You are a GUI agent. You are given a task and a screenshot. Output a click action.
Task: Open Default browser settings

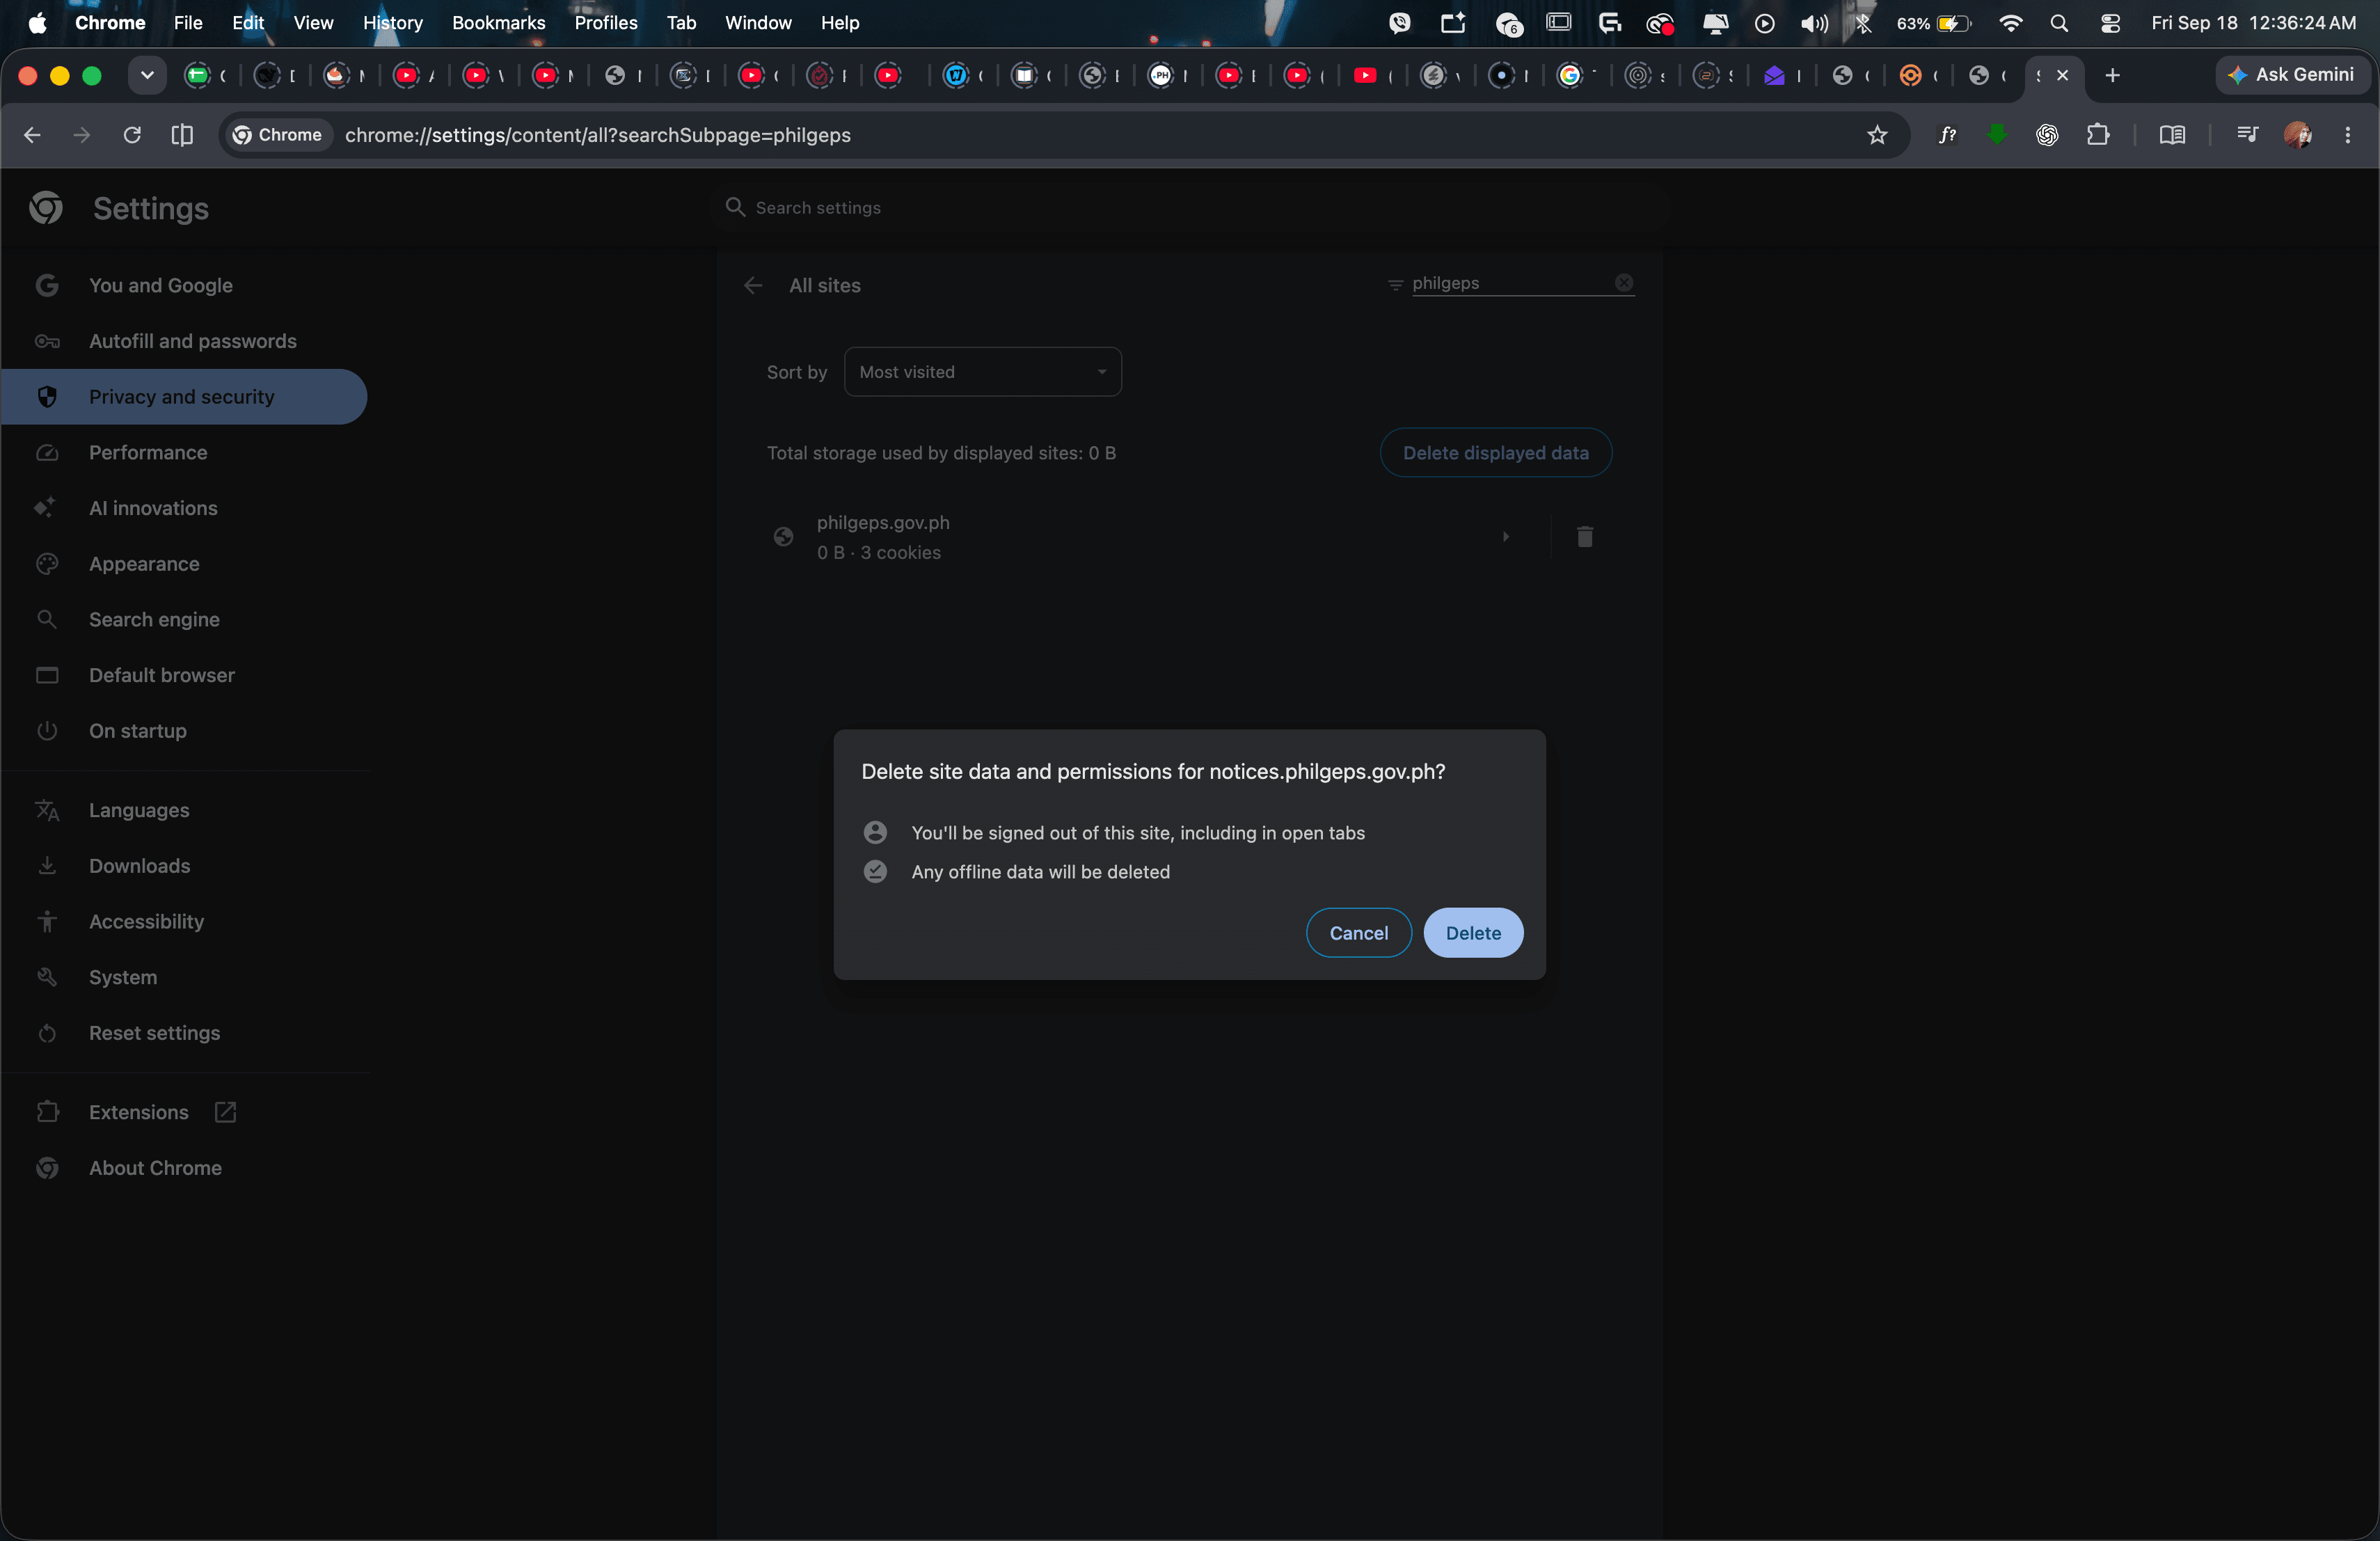point(162,675)
